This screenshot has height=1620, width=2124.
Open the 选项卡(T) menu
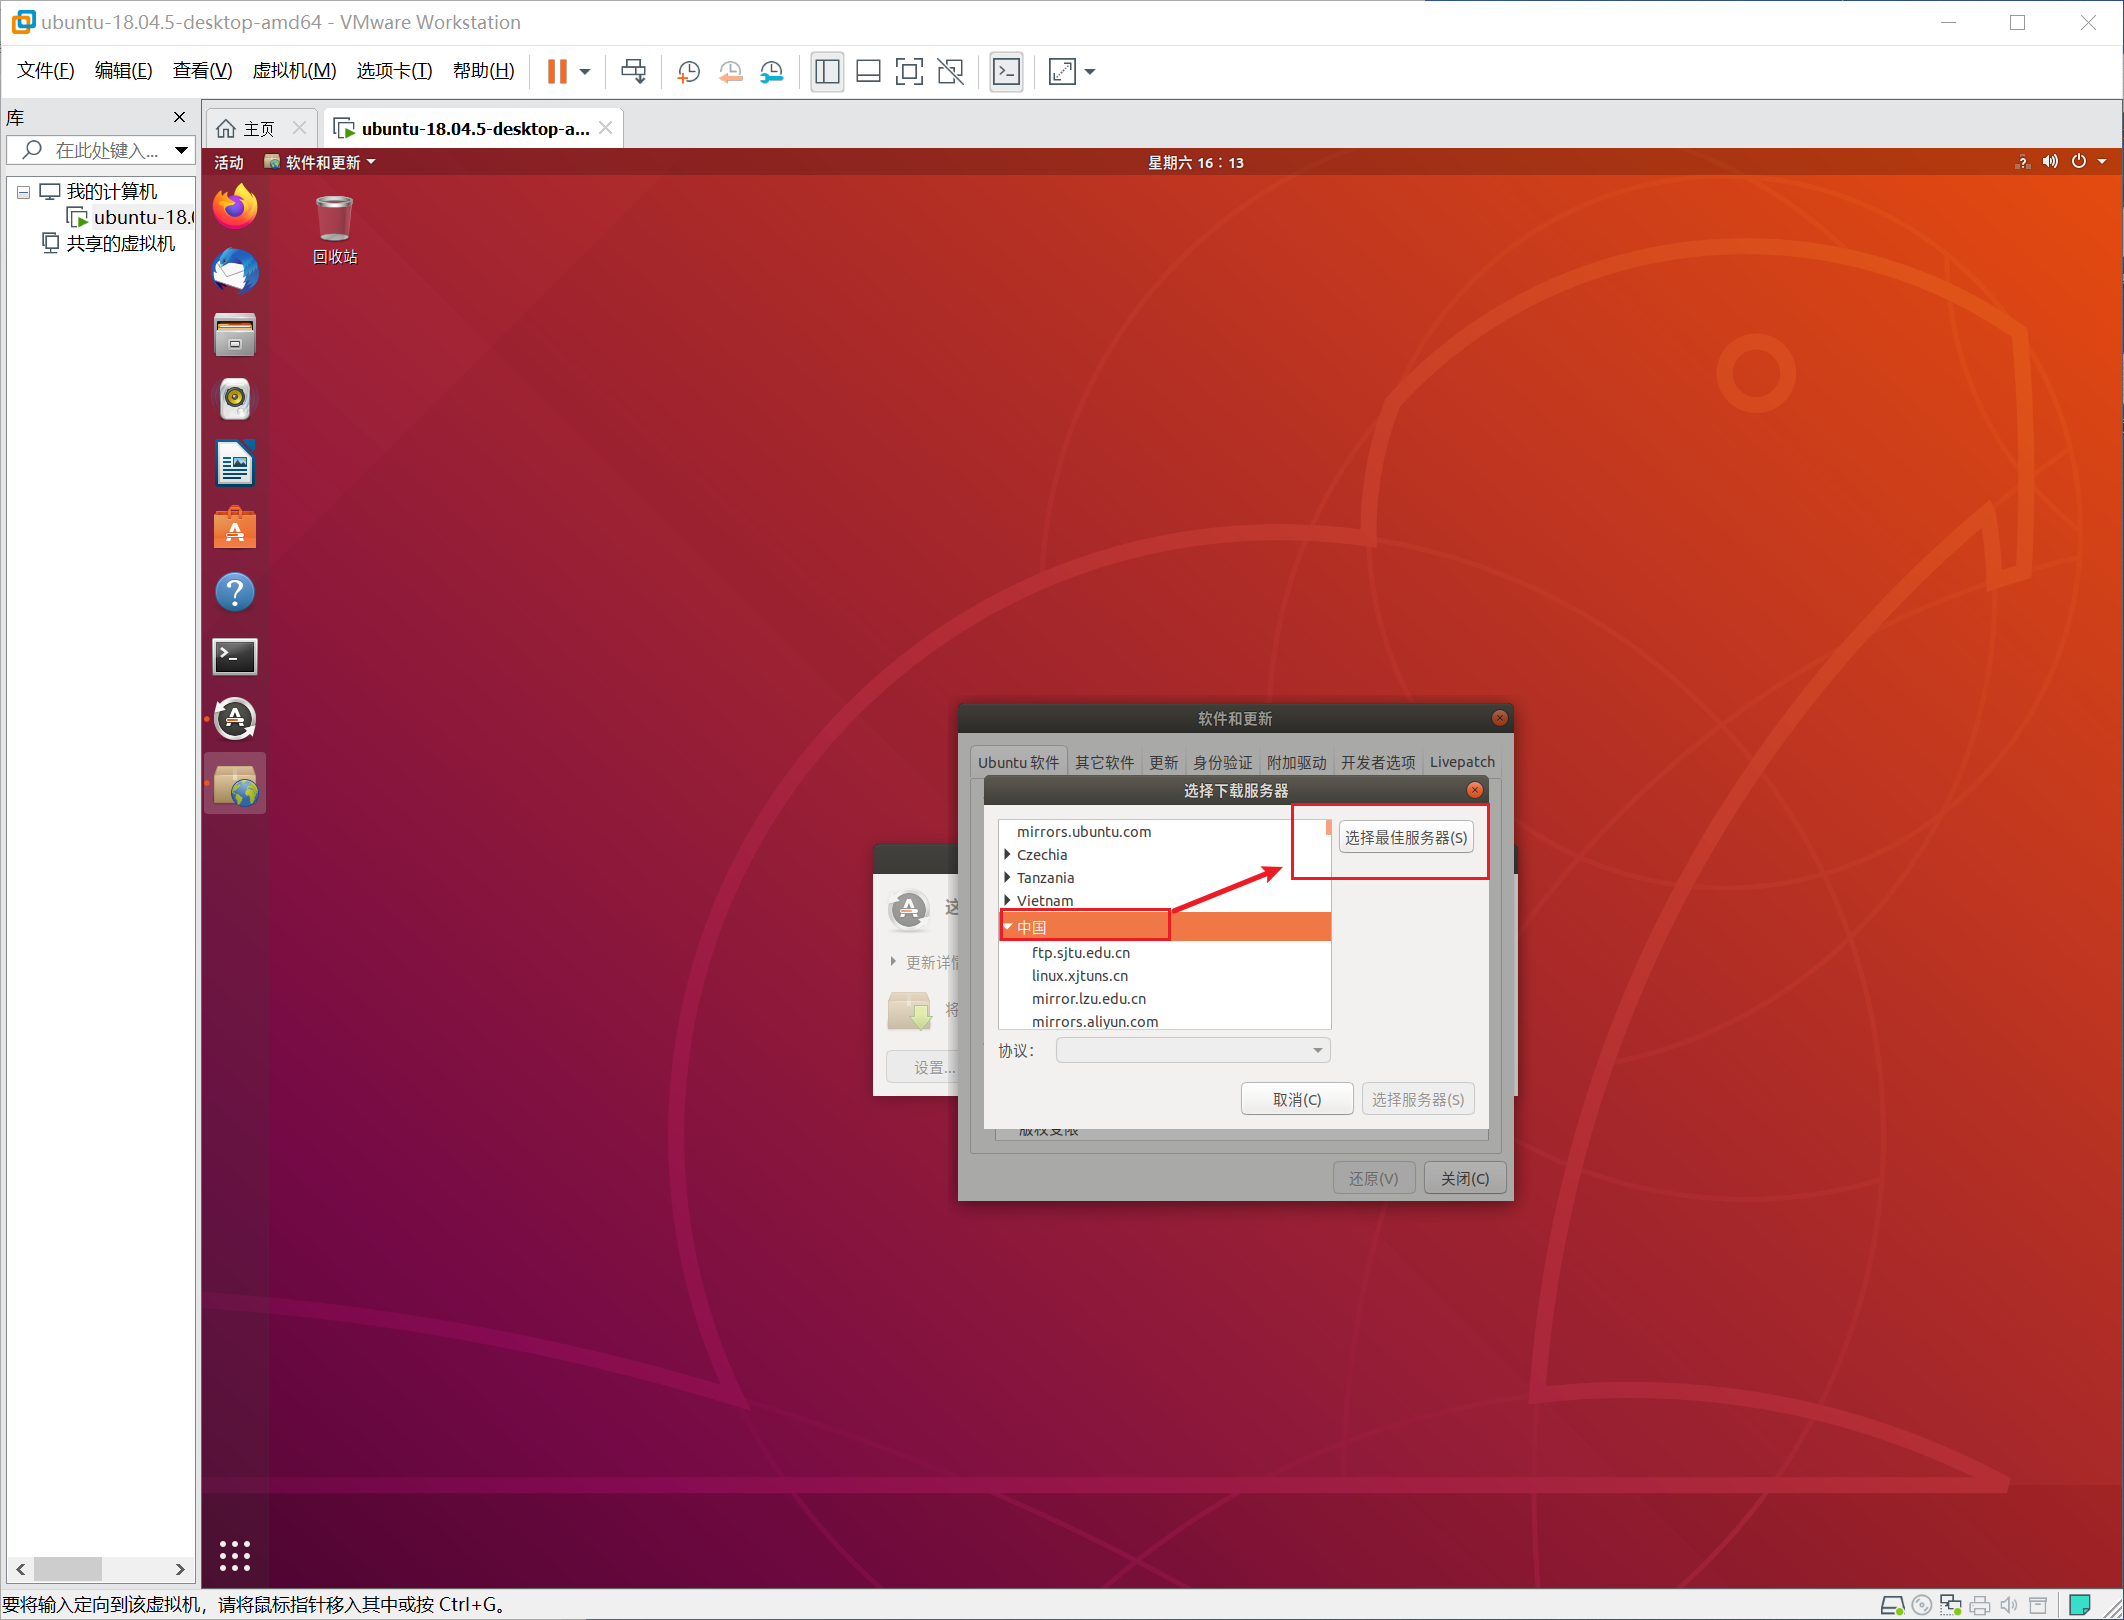394,71
